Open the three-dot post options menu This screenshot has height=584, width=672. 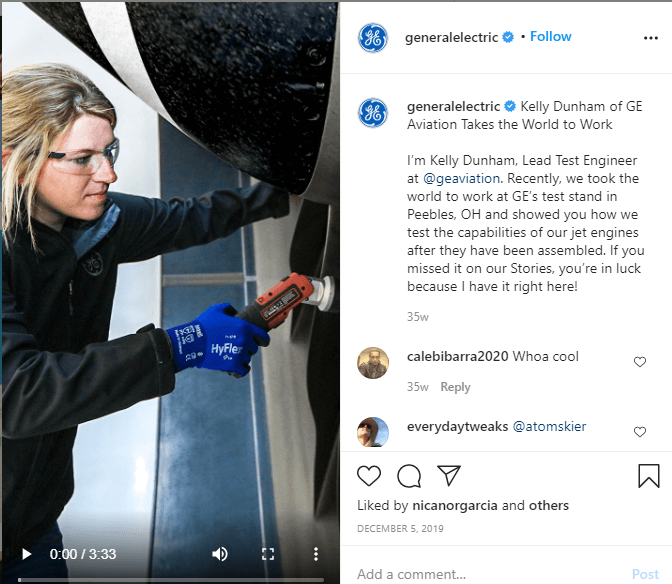coord(651,38)
